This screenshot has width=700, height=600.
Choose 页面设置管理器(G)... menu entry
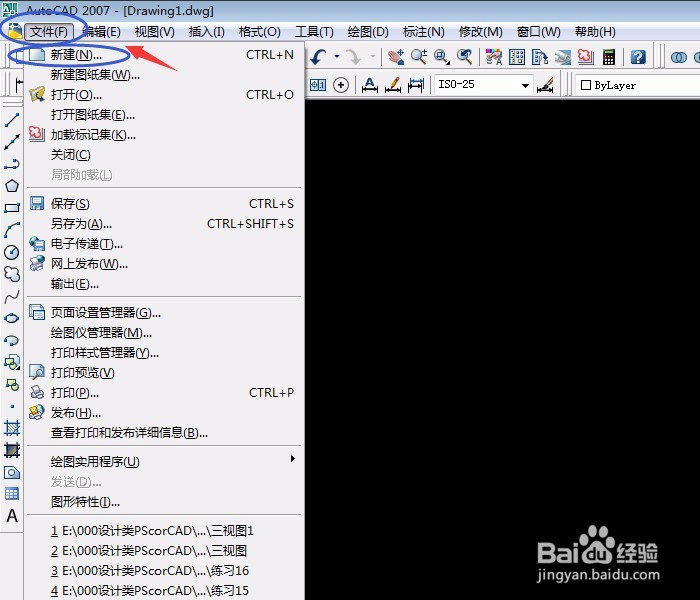coord(164,312)
